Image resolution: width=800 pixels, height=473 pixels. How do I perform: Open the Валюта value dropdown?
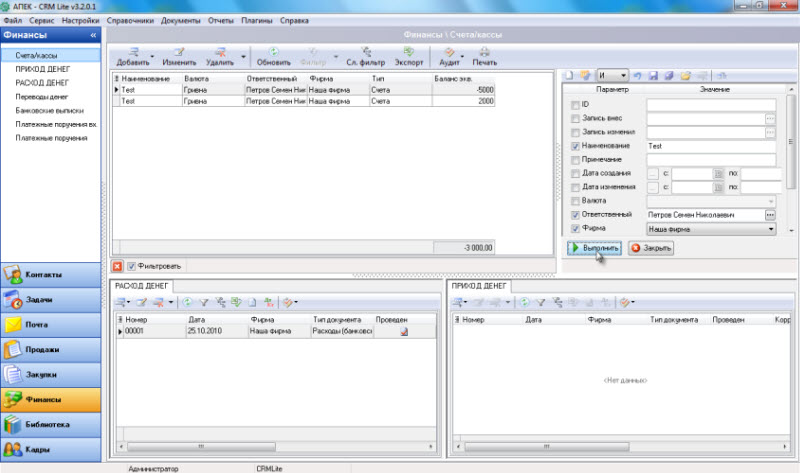(x=711, y=201)
